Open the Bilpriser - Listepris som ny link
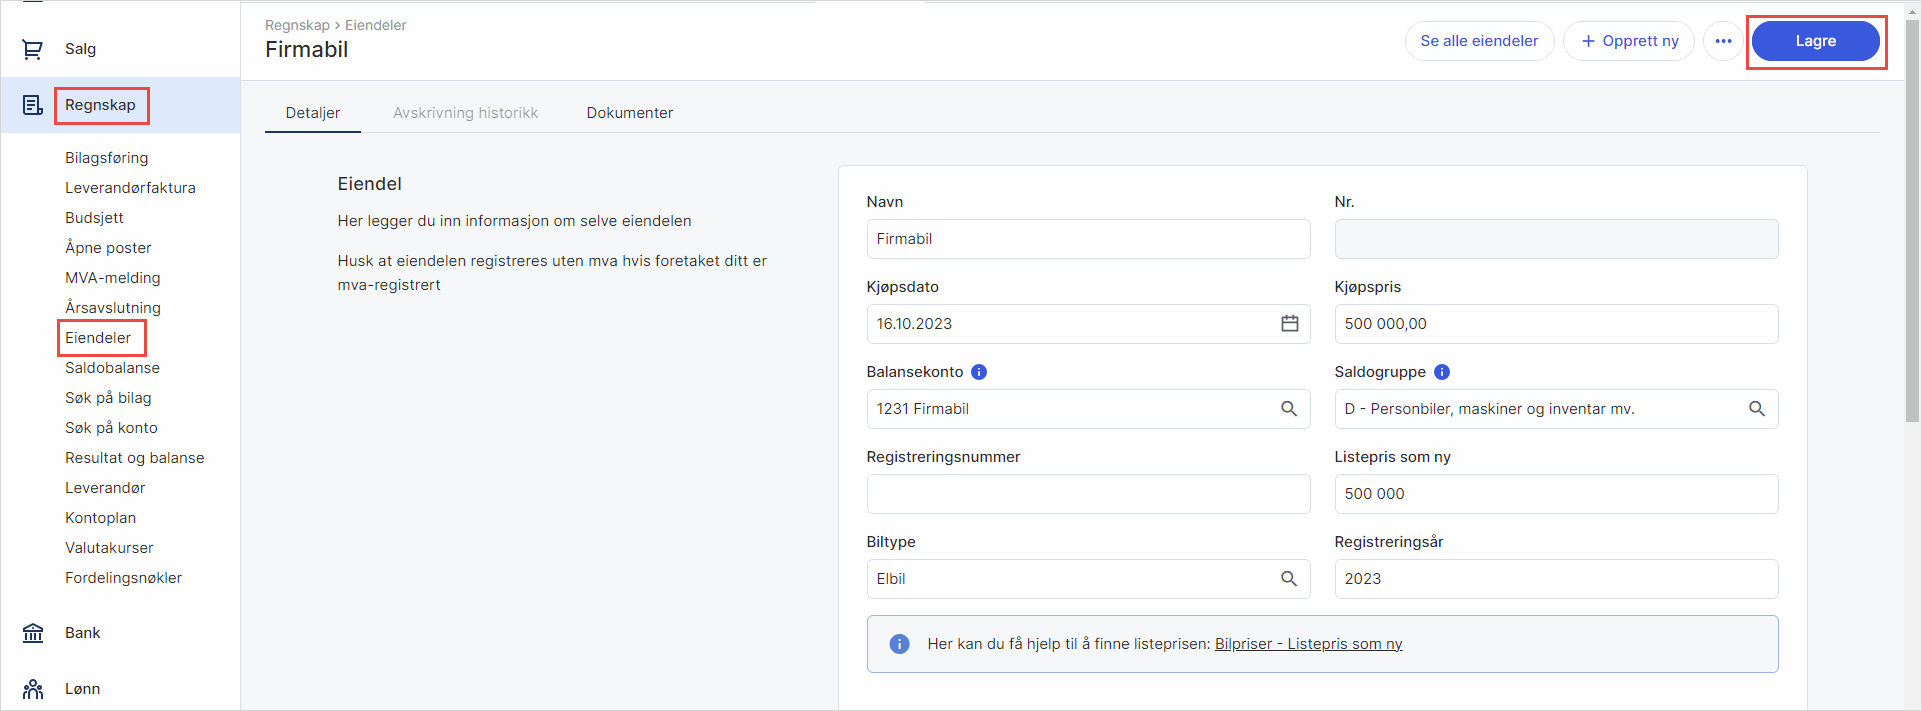This screenshot has width=1922, height=711. 1308,644
